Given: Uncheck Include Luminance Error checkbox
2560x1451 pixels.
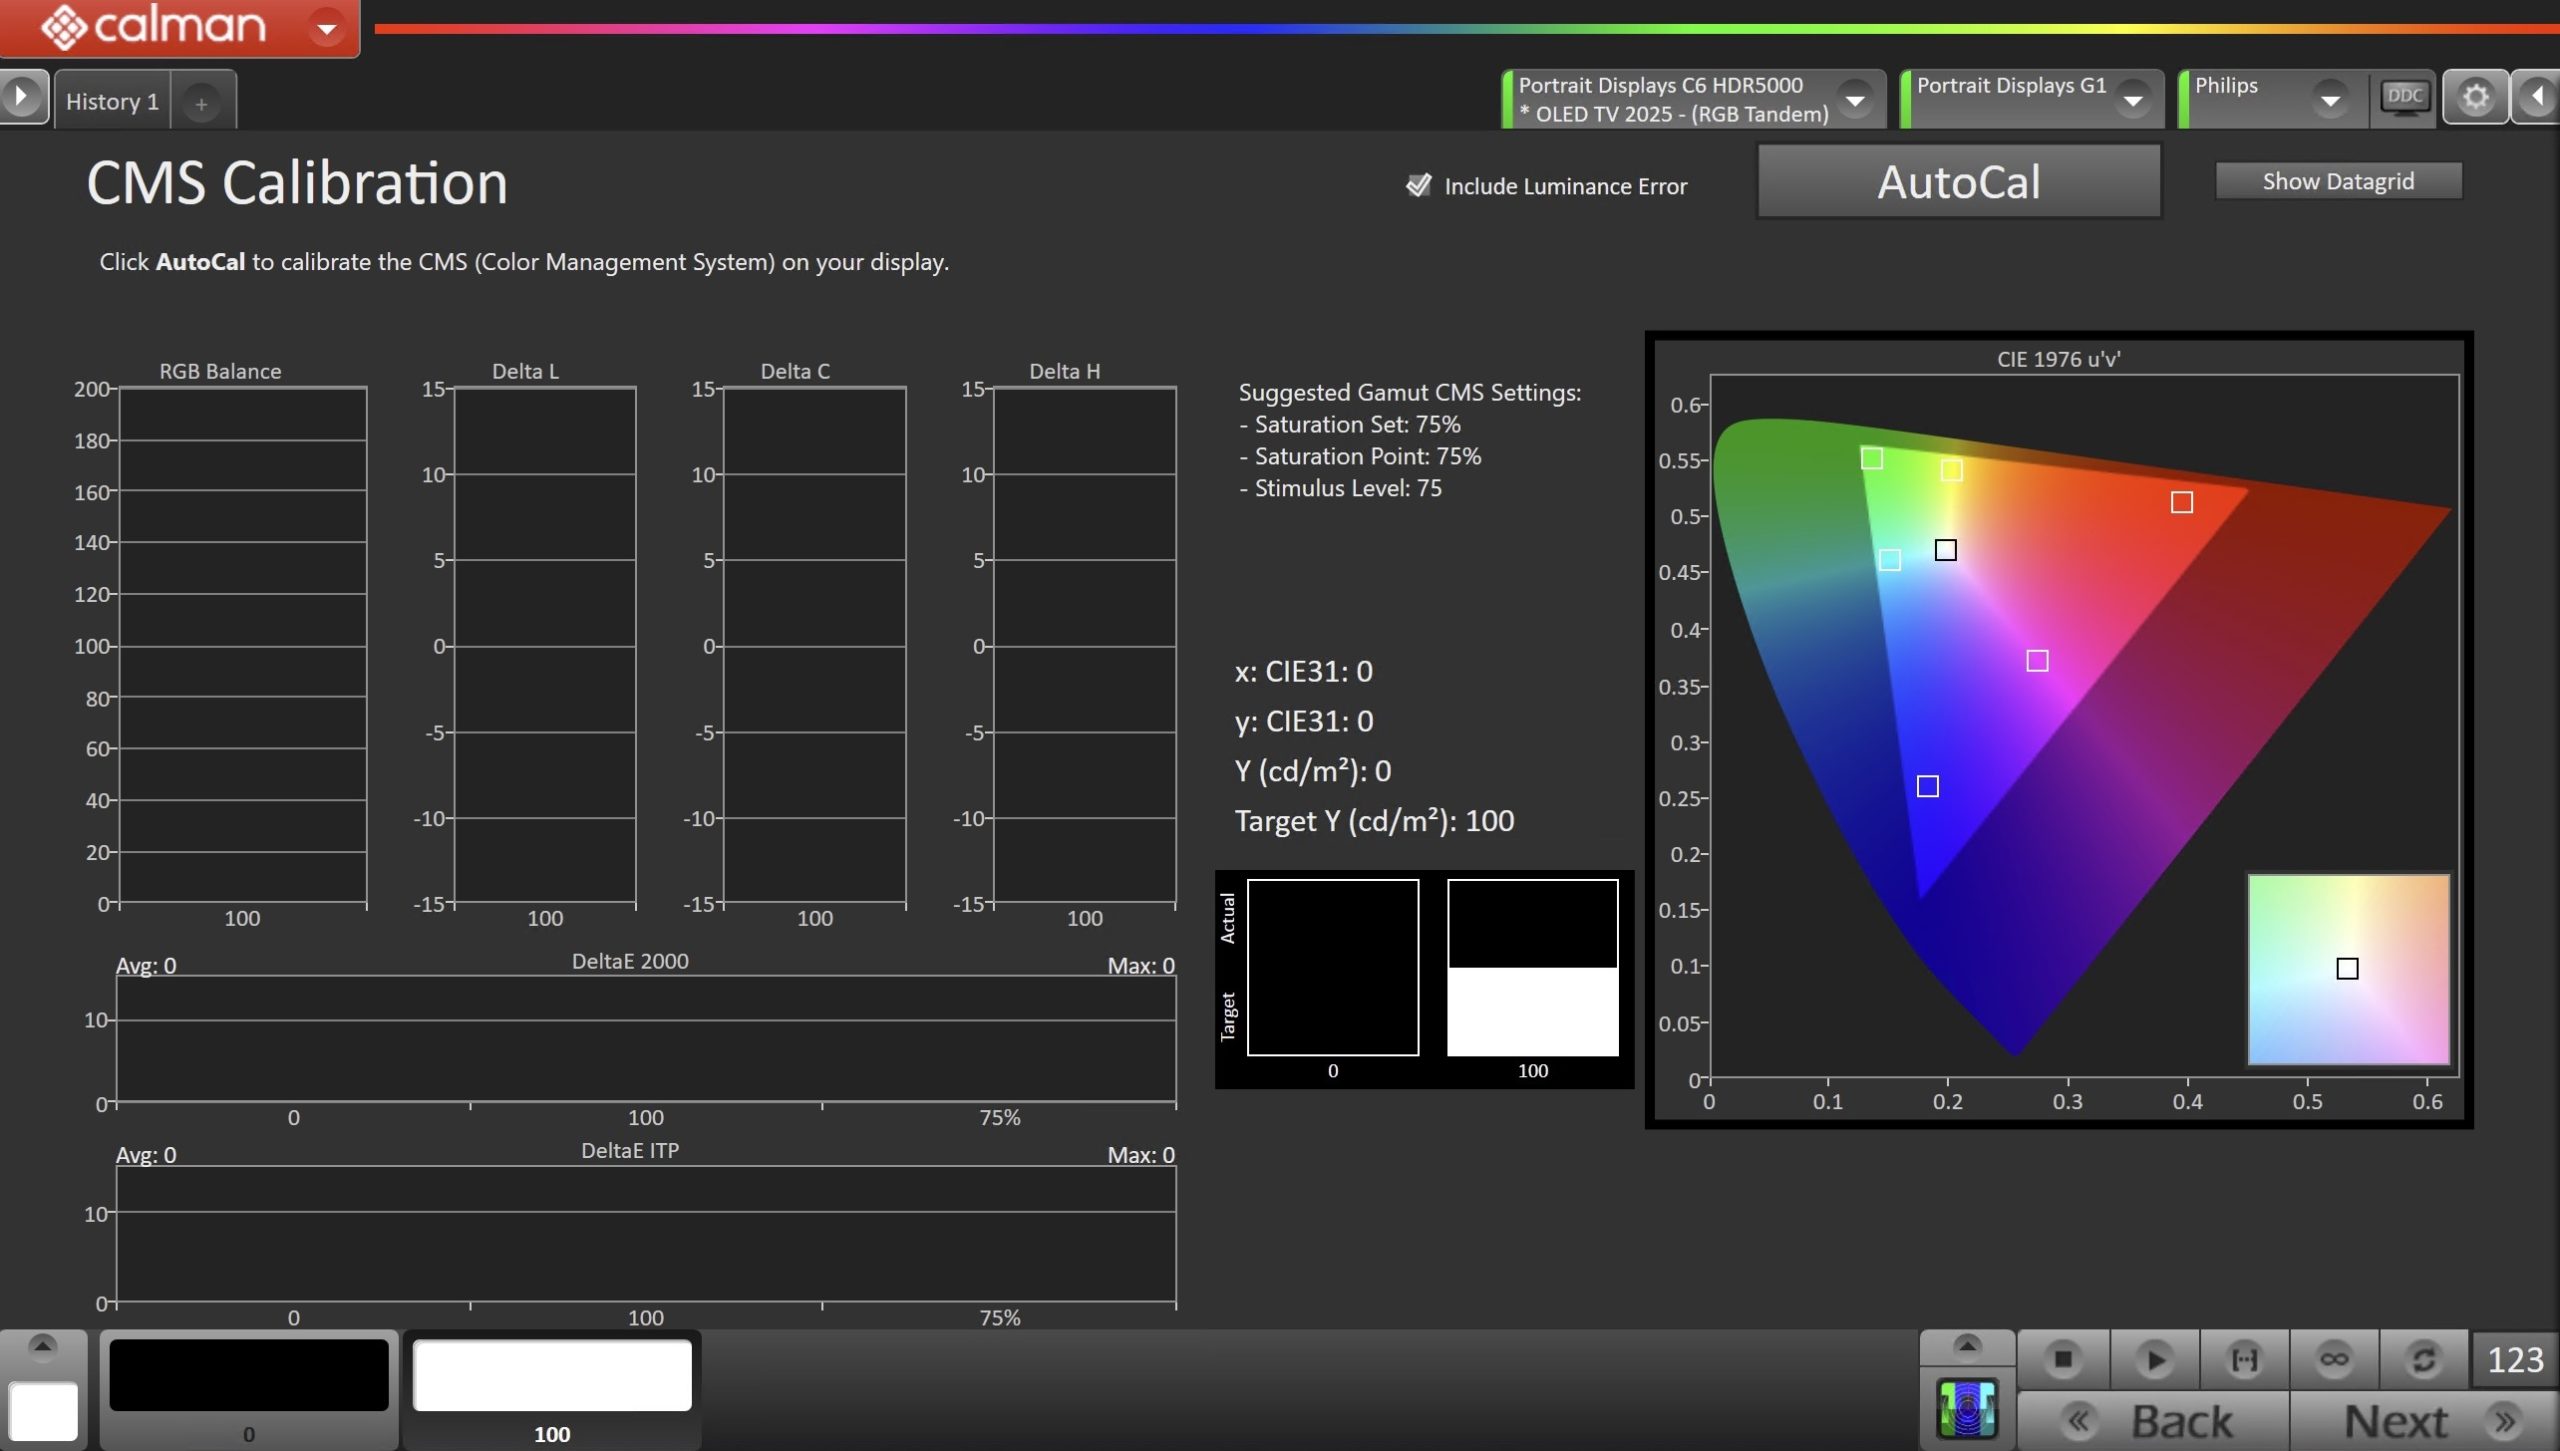Looking at the screenshot, I should [x=1418, y=185].
